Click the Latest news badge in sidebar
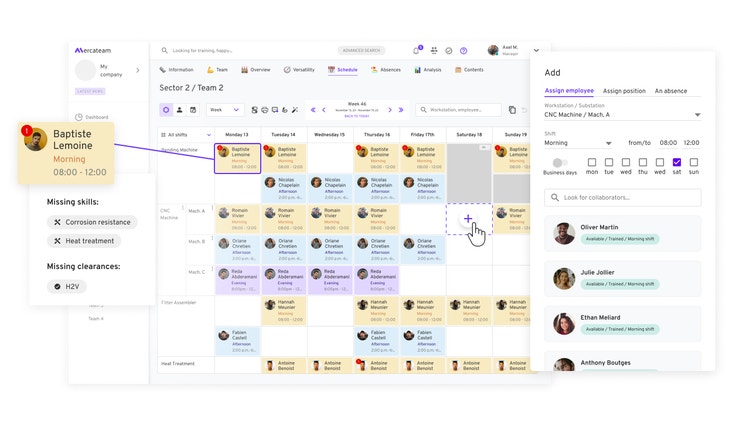The height and width of the screenshot is (422, 750). pos(90,91)
